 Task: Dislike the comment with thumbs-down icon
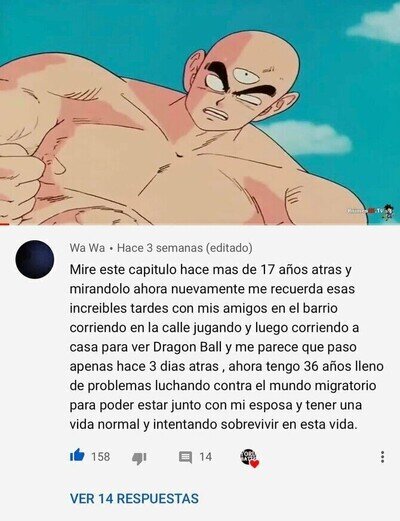point(139,458)
